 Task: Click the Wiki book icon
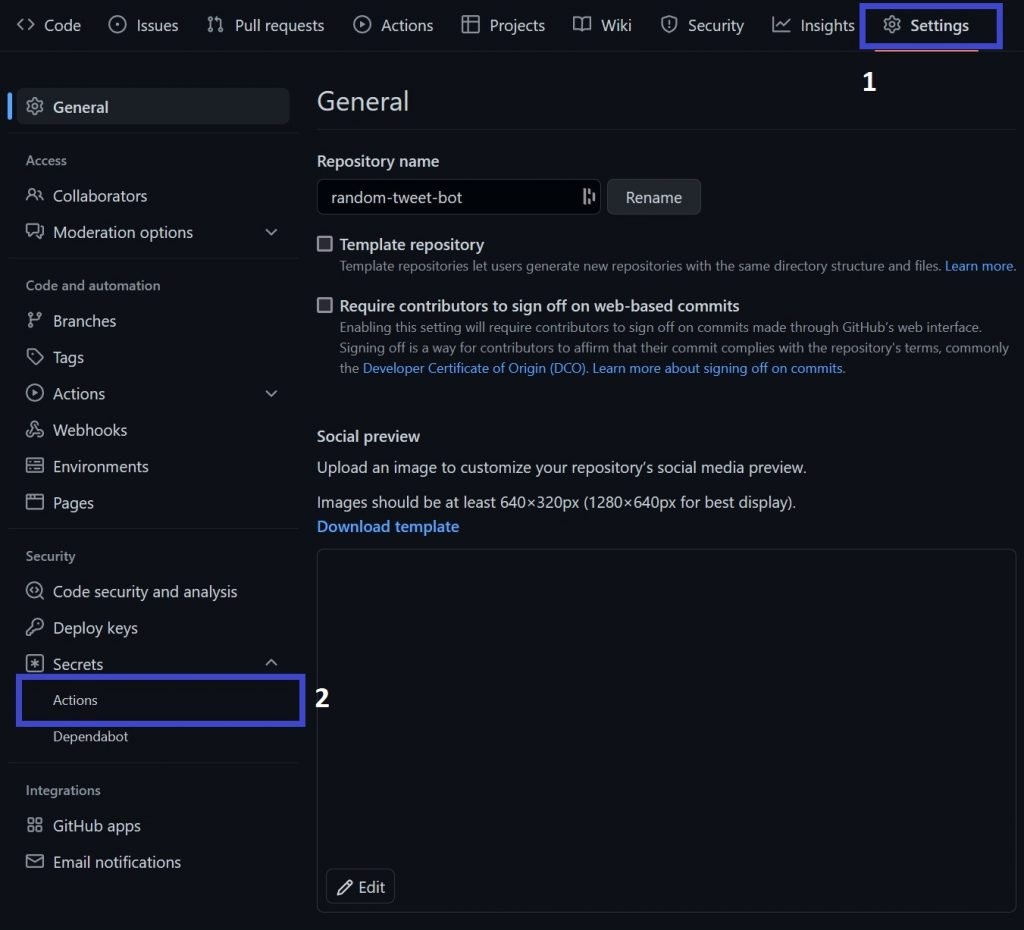tap(582, 25)
